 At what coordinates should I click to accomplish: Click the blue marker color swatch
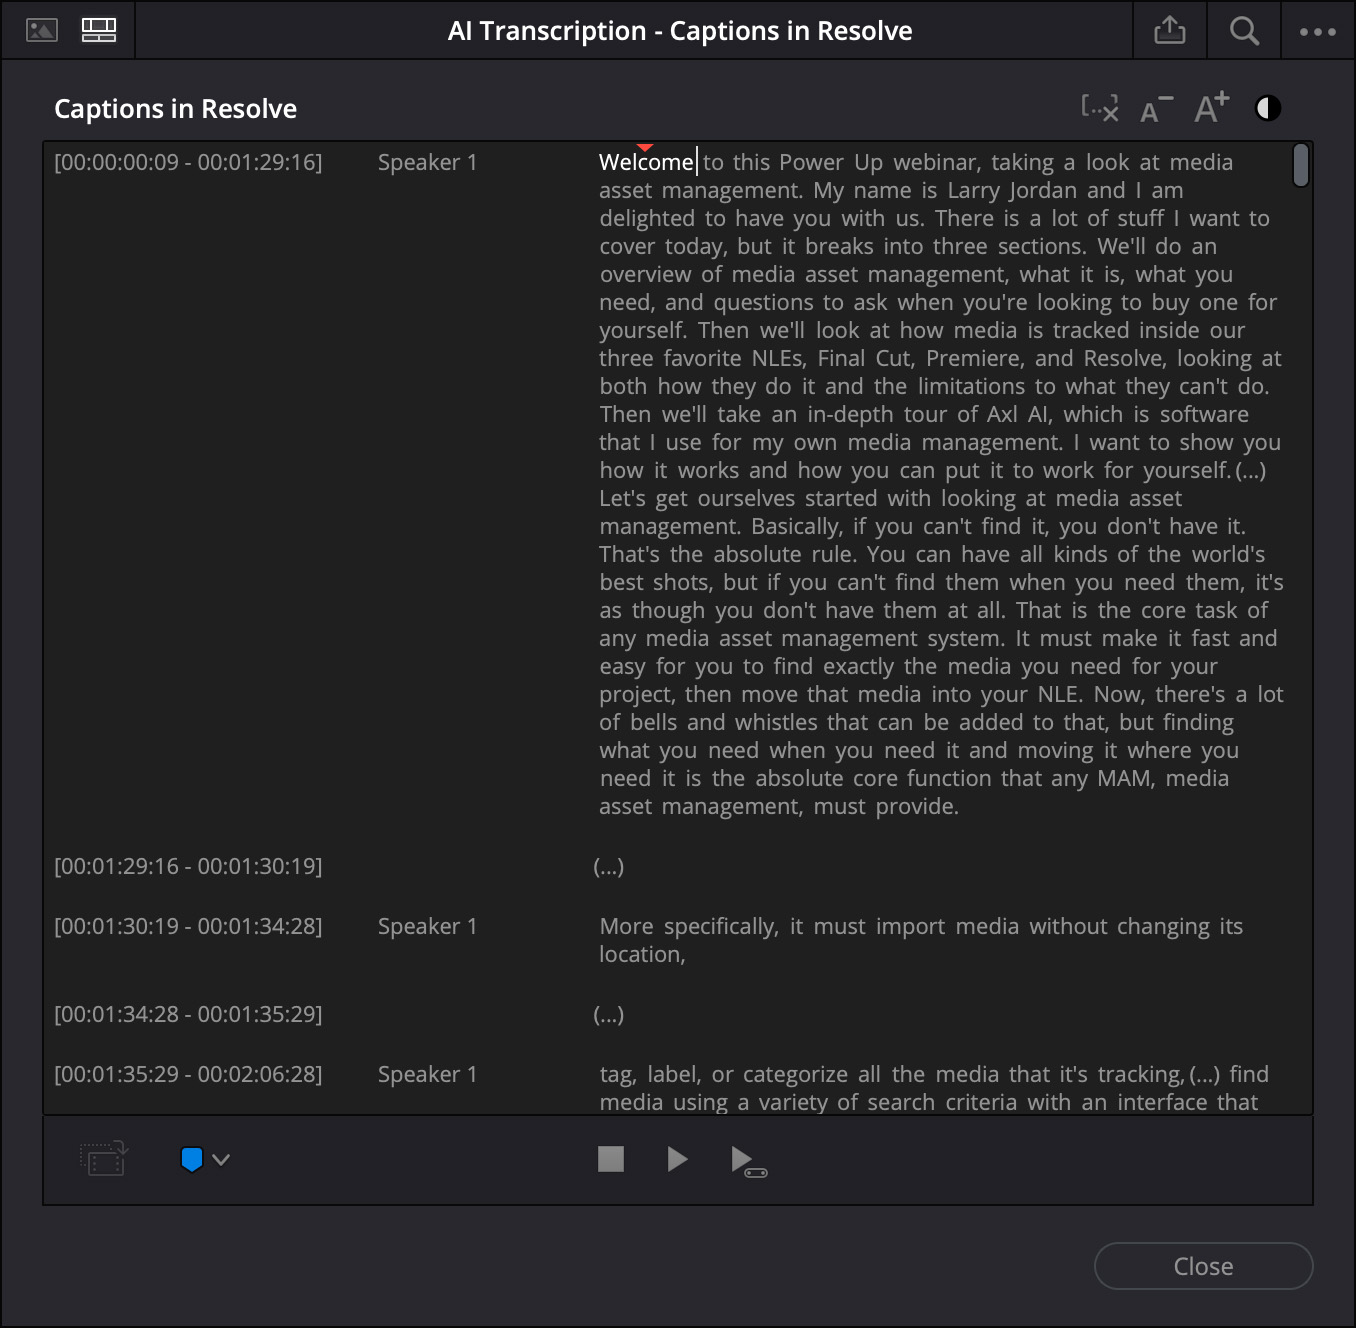tap(191, 1159)
